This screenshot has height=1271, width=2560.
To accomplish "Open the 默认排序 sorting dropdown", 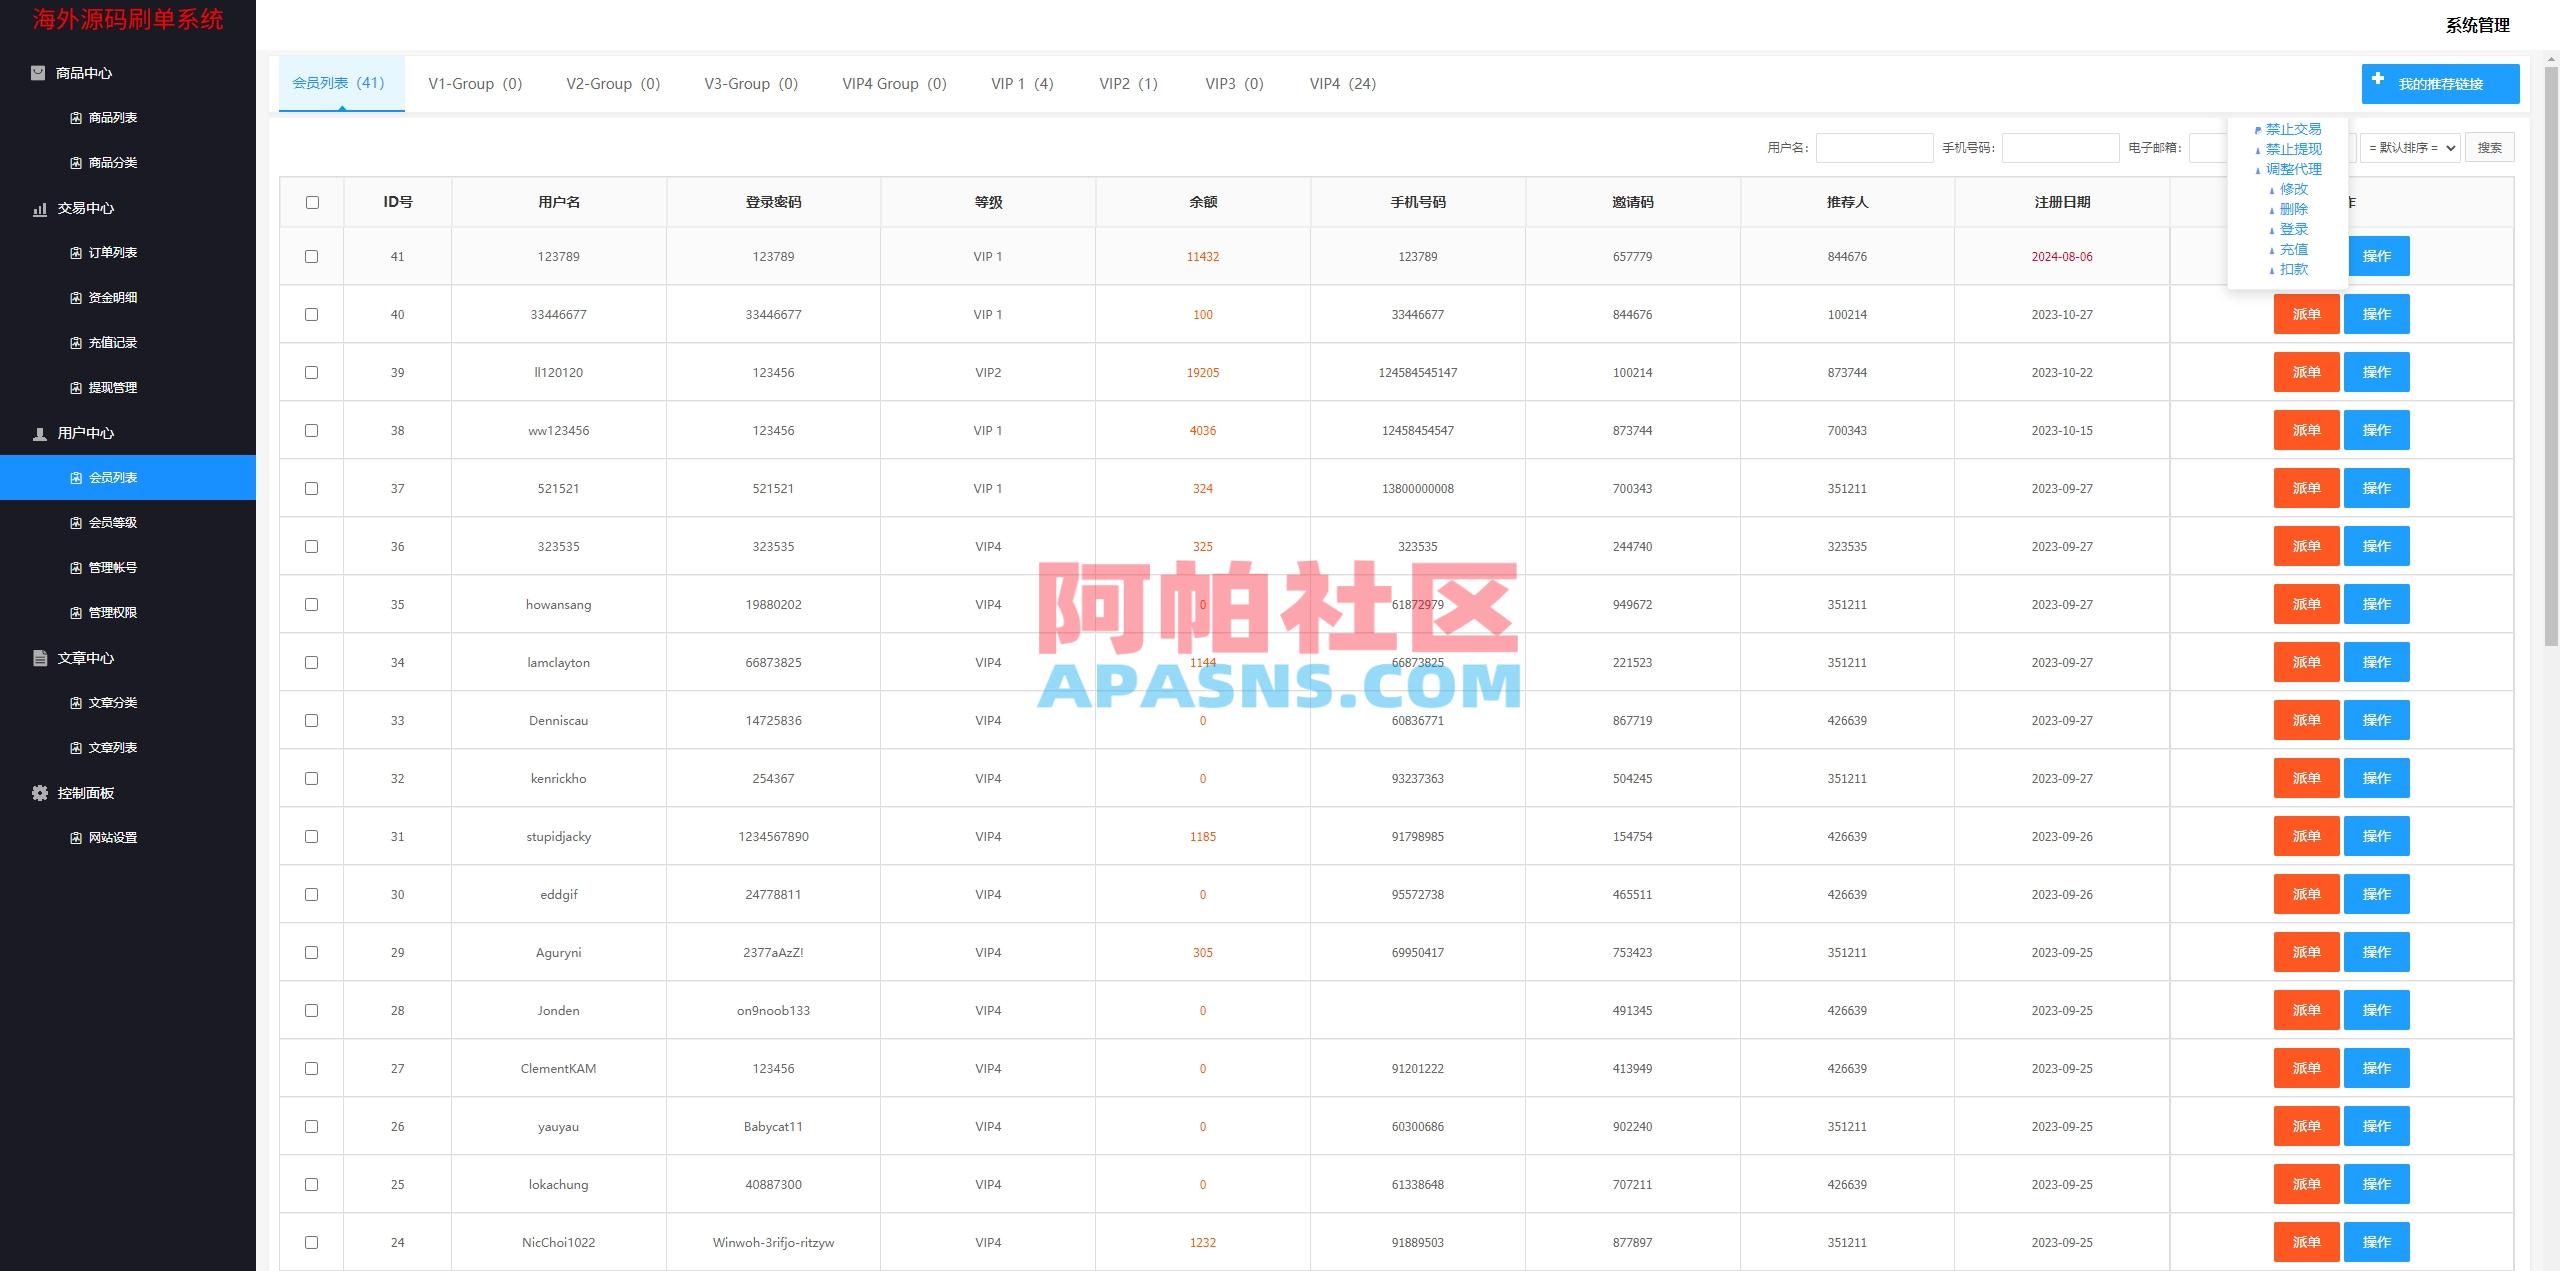I will point(2410,147).
